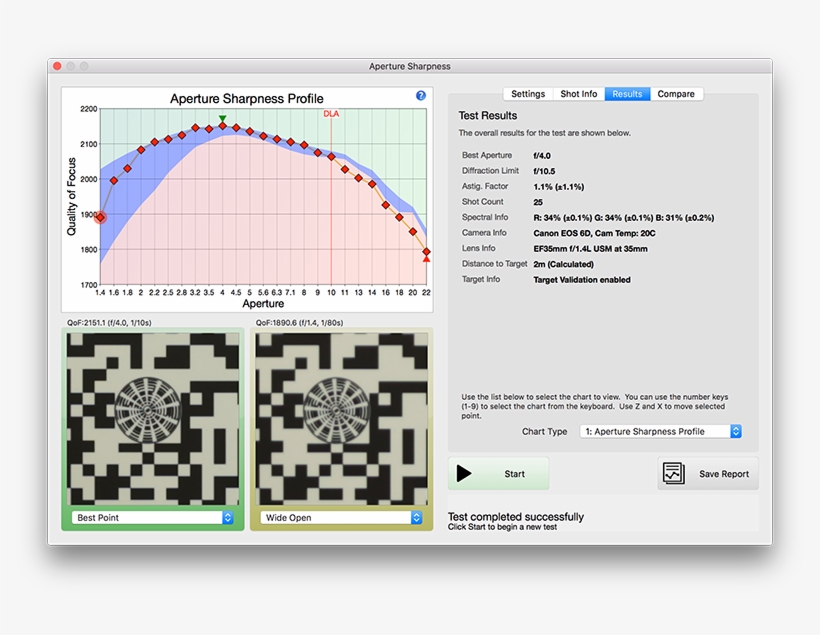
Task: Click the red triangle marker at f/22
Action: (x=427, y=259)
